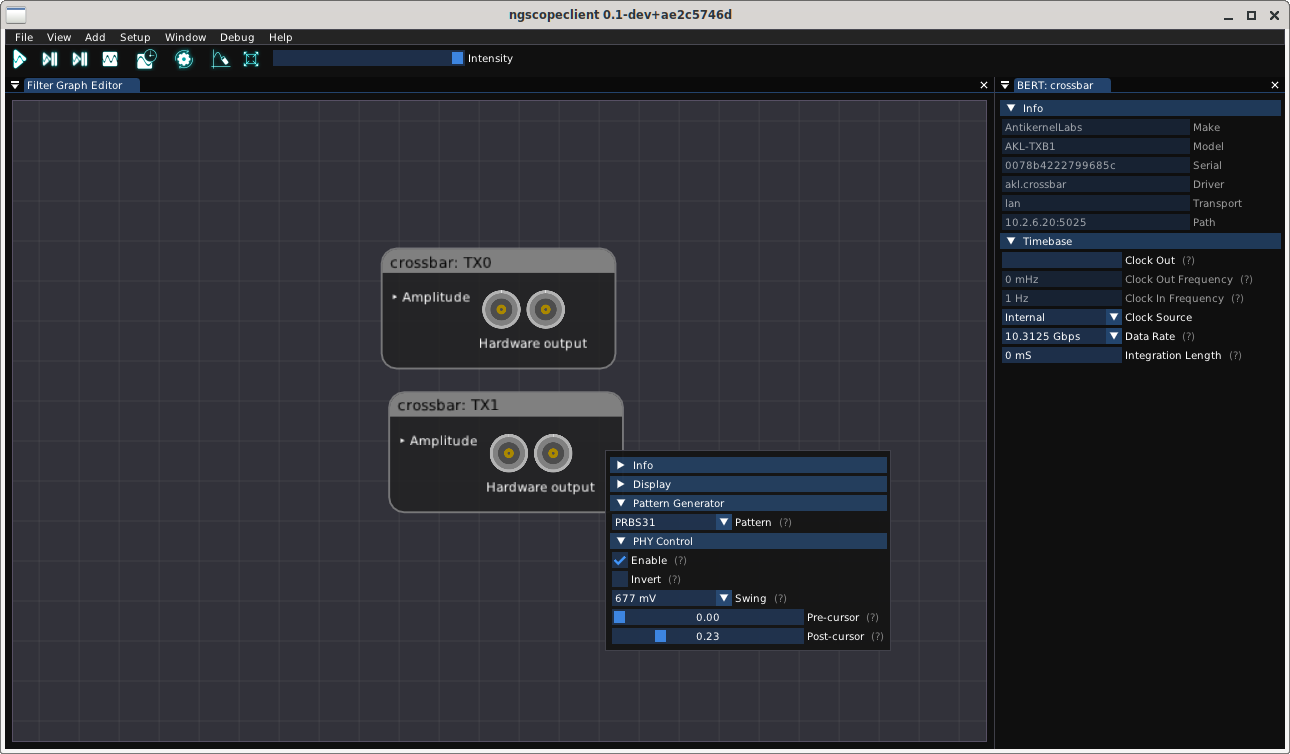This screenshot has height=754, width=1290.
Task: Click the crossbar: TX0 node title
Action: coord(441,263)
